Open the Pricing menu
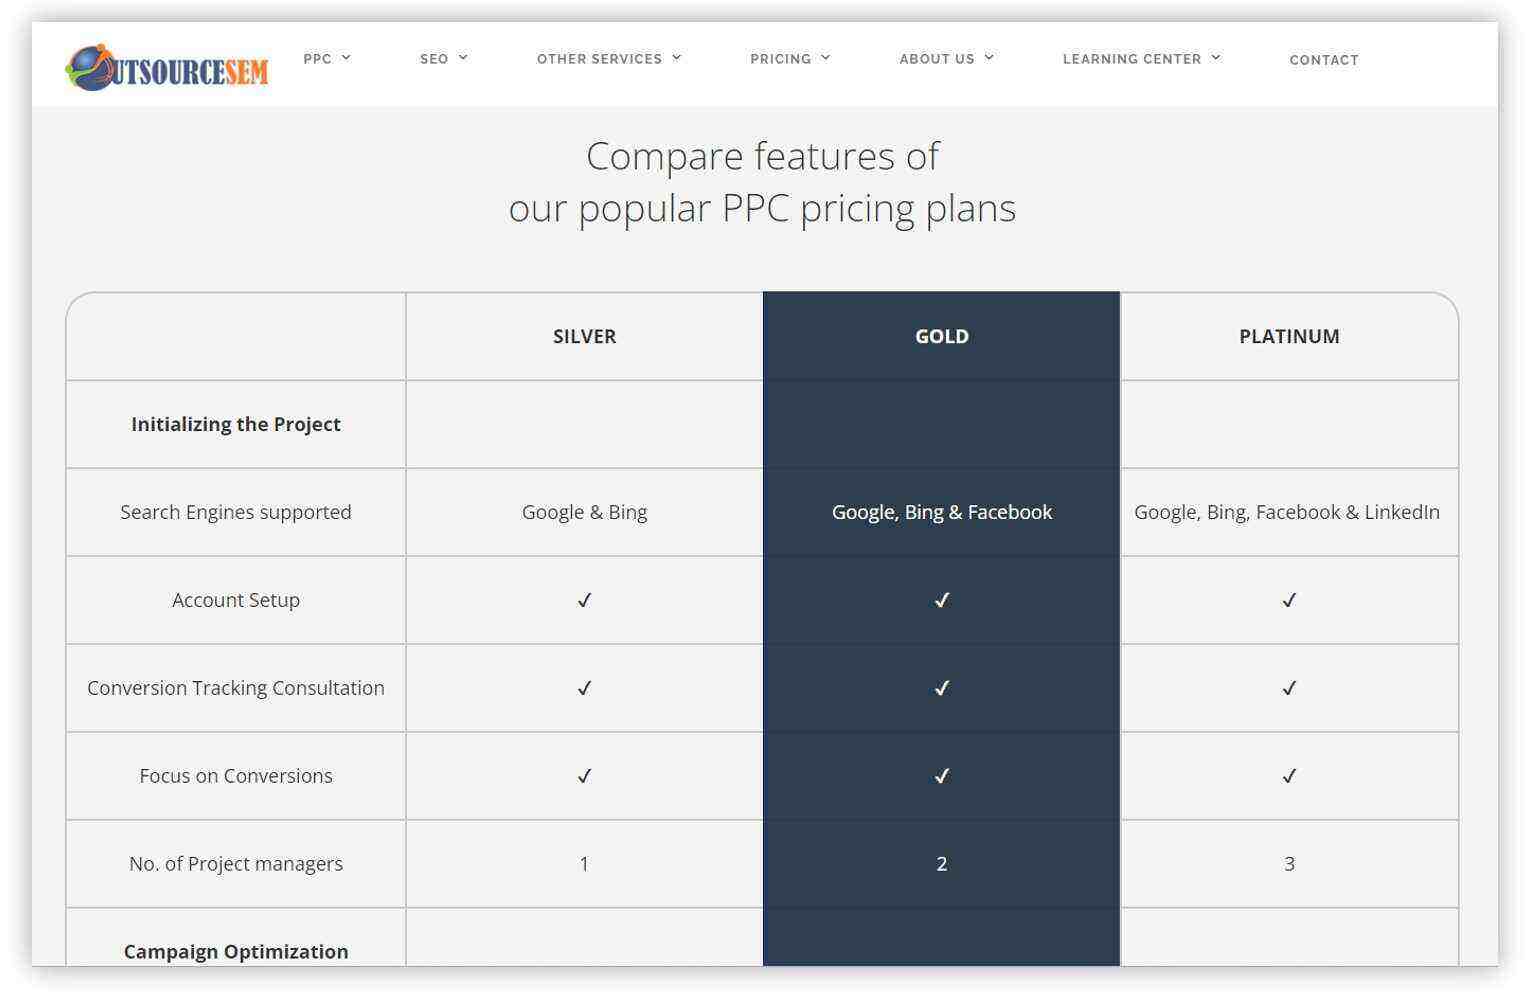This screenshot has width=1532, height=994. coord(790,59)
